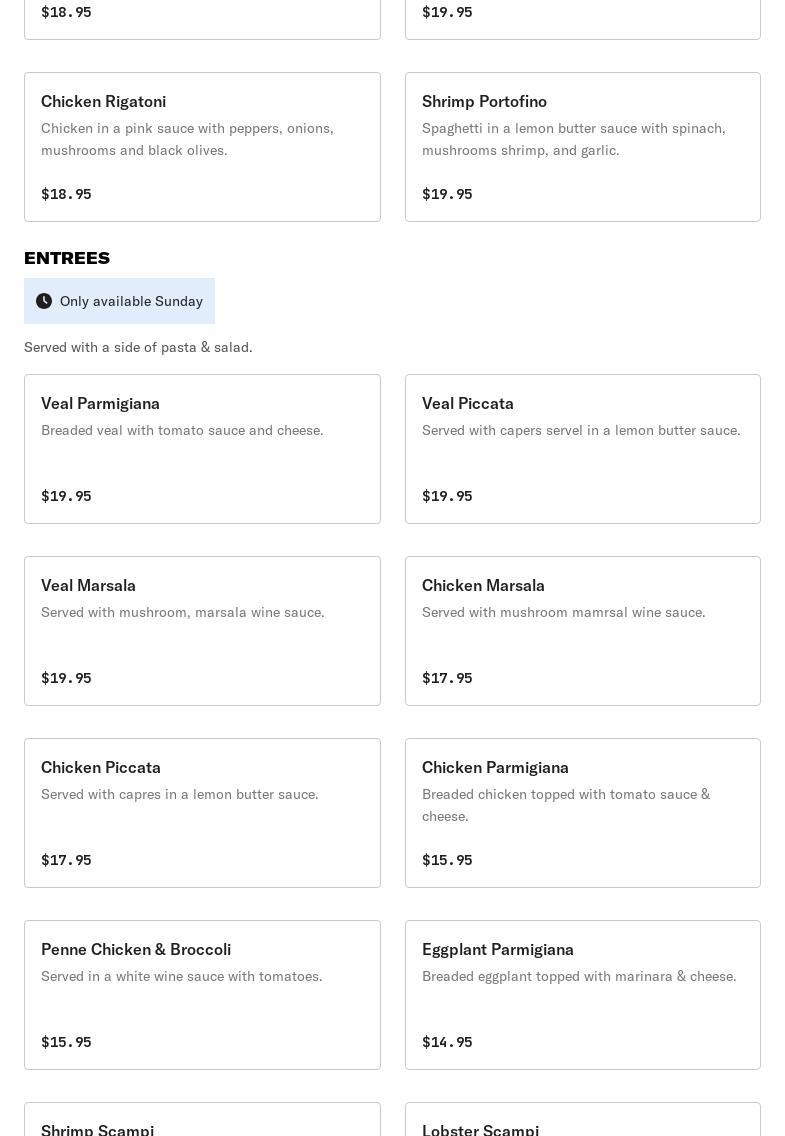The width and height of the screenshot is (785, 1136).
Task: Select the Chicken Marsala entree card
Action: (582, 631)
